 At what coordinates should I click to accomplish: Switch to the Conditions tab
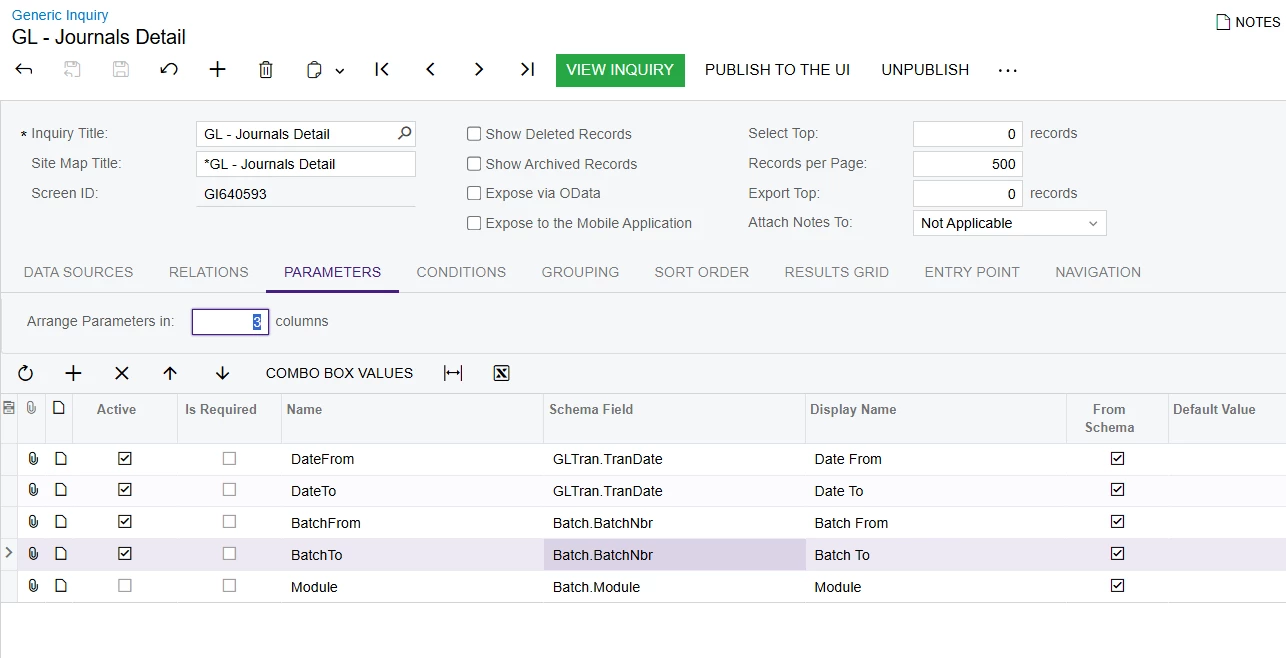tap(461, 272)
